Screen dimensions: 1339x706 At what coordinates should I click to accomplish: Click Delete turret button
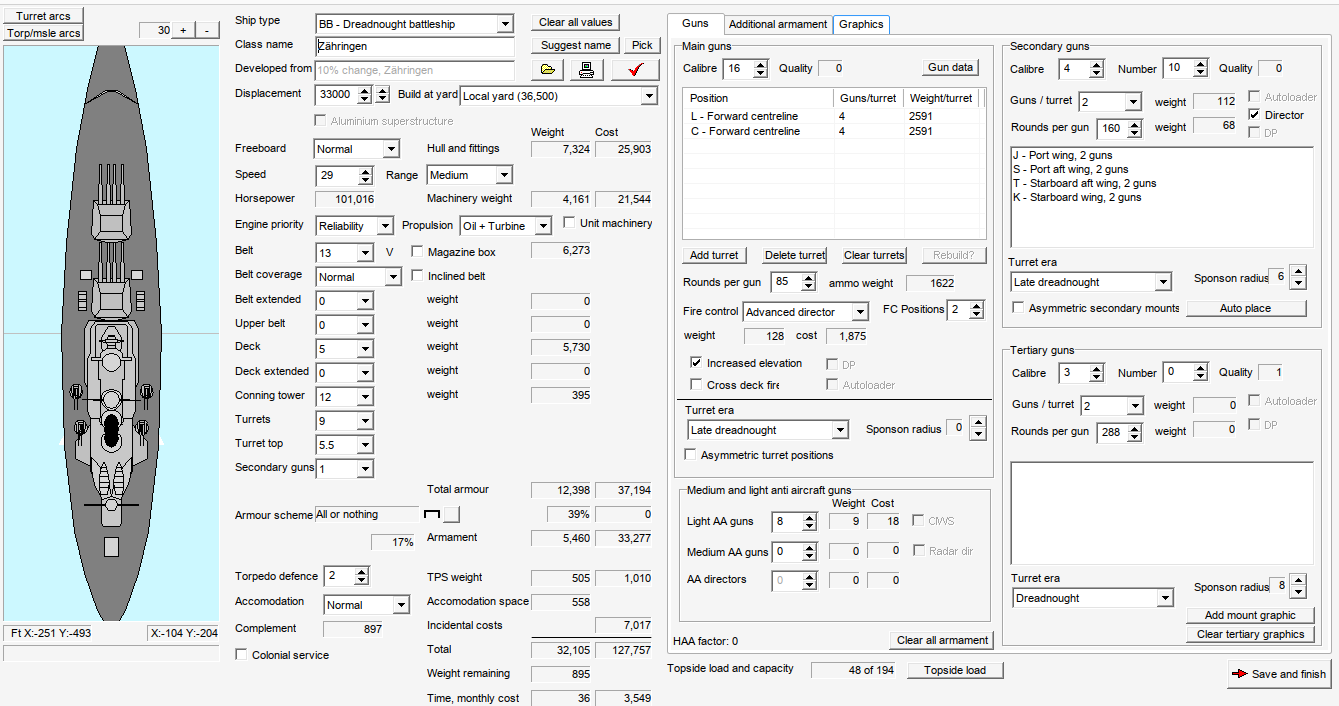coord(795,255)
